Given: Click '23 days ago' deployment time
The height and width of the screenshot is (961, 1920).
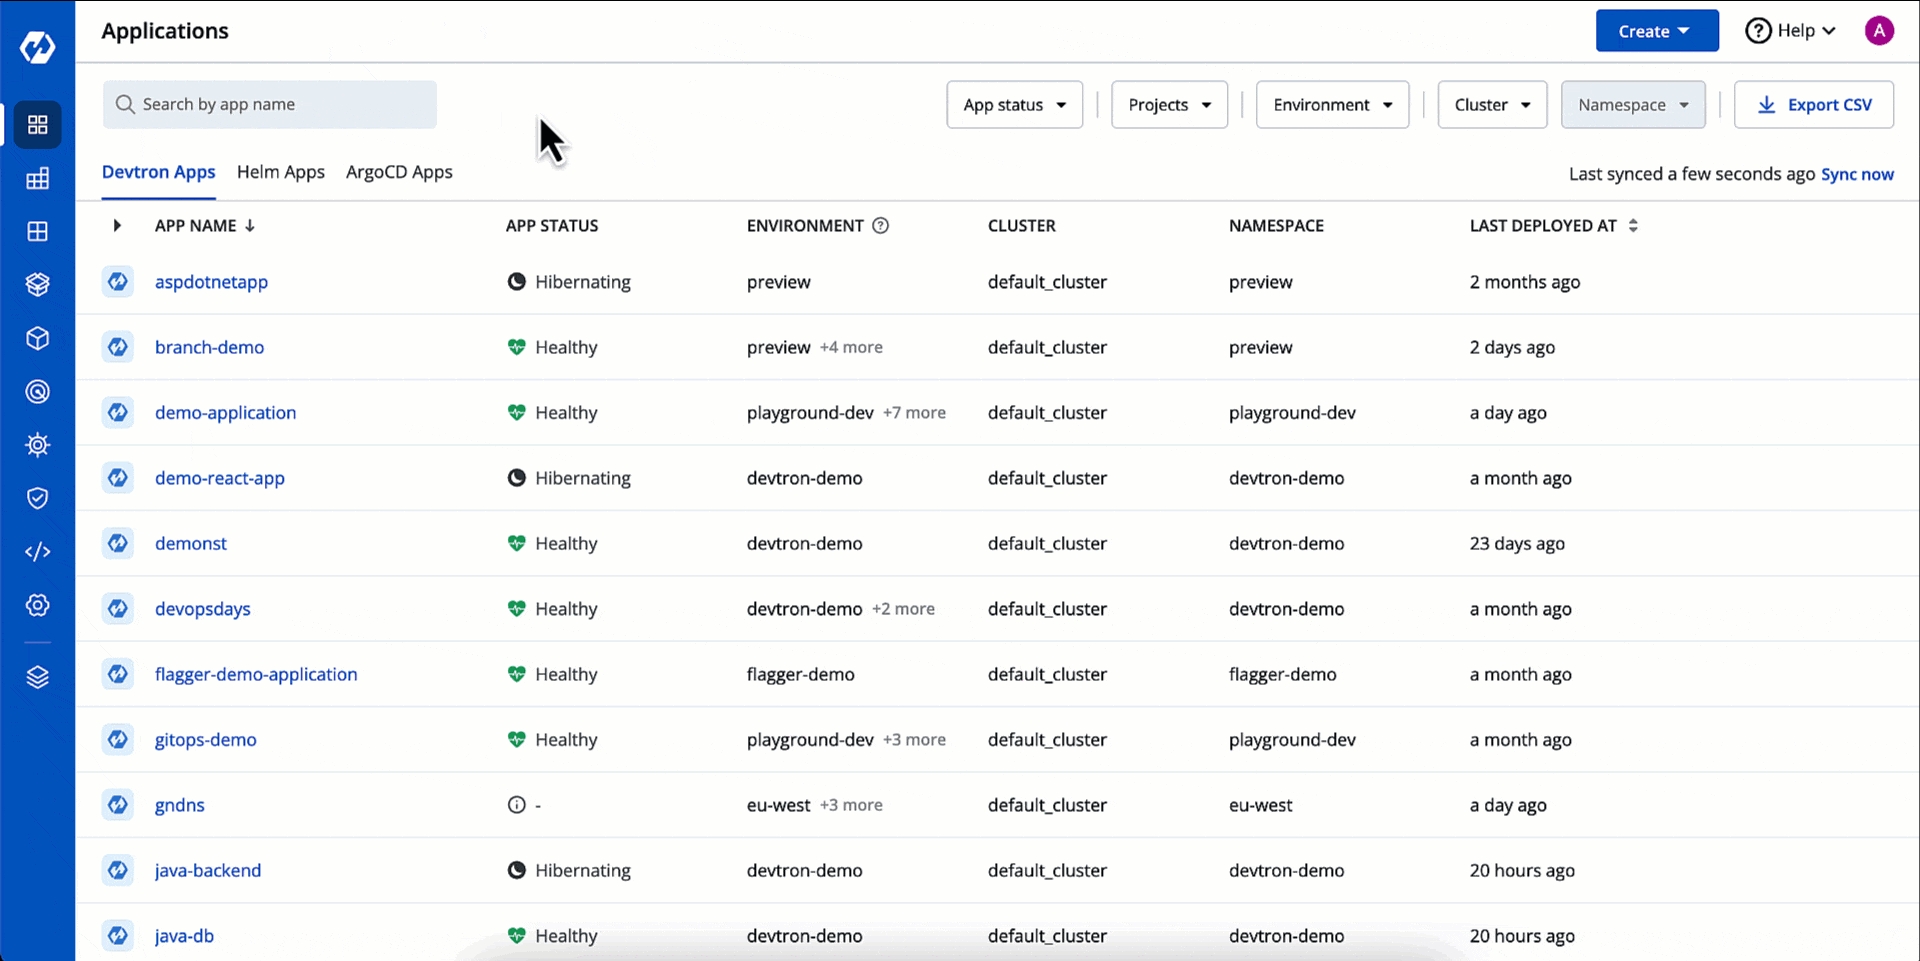Looking at the screenshot, I should (1517, 543).
